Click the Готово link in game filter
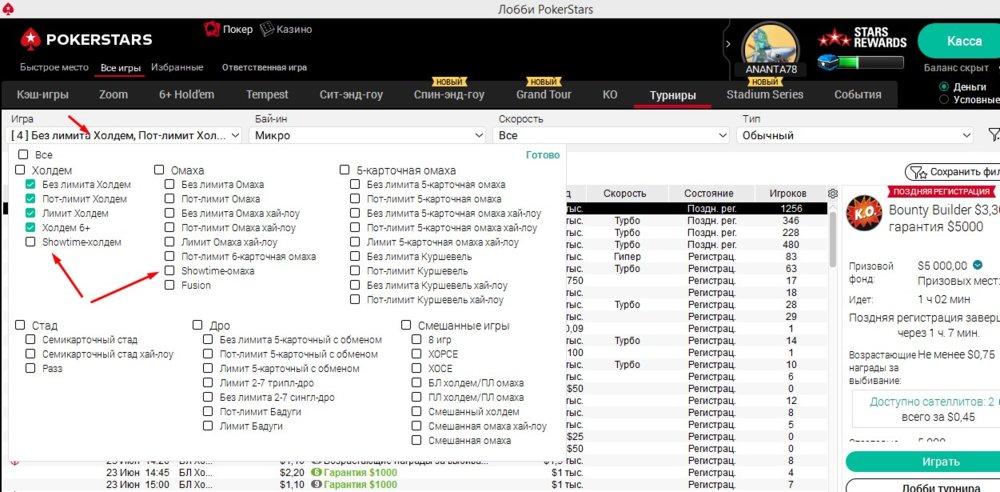This screenshot has height=492, width=1000. (x=543, y=154)
